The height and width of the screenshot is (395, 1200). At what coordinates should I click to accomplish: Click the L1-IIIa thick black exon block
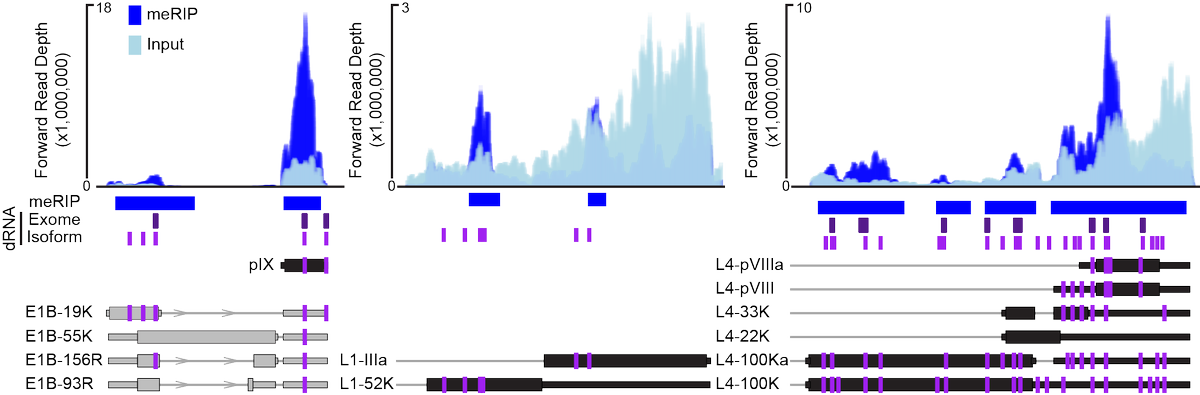coord(626,360)
